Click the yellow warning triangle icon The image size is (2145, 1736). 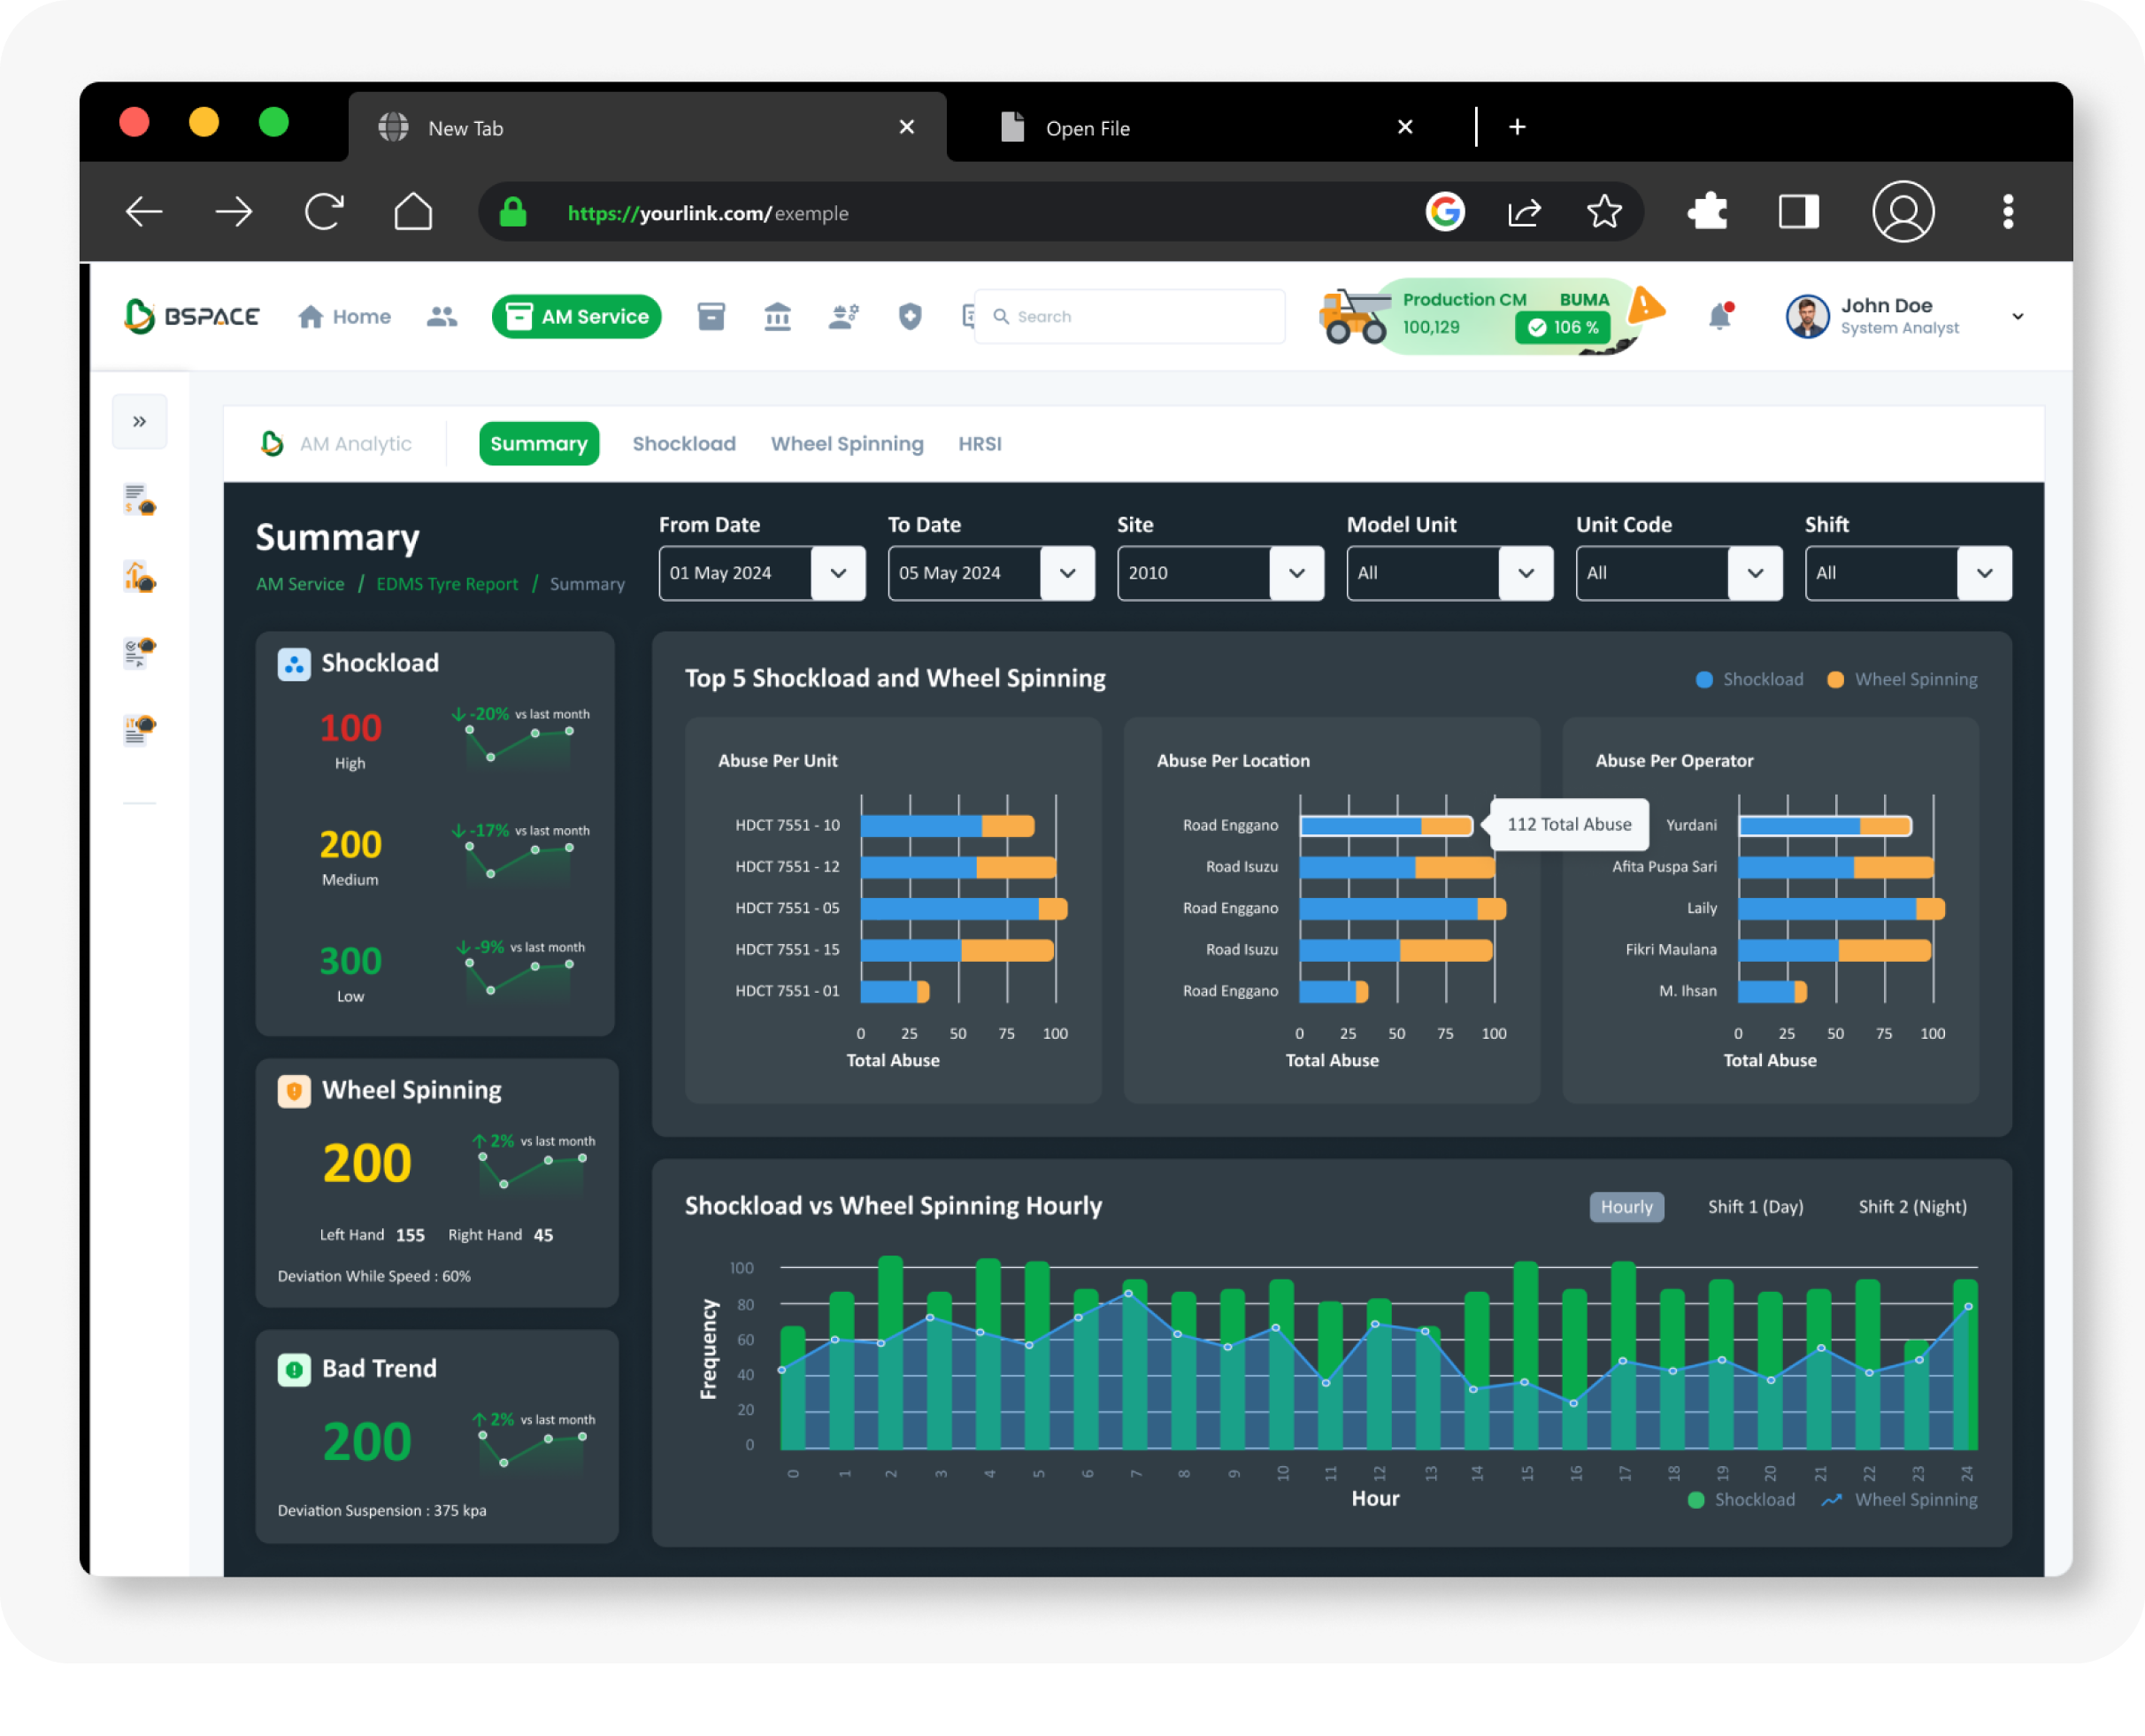click(1645, 305)
